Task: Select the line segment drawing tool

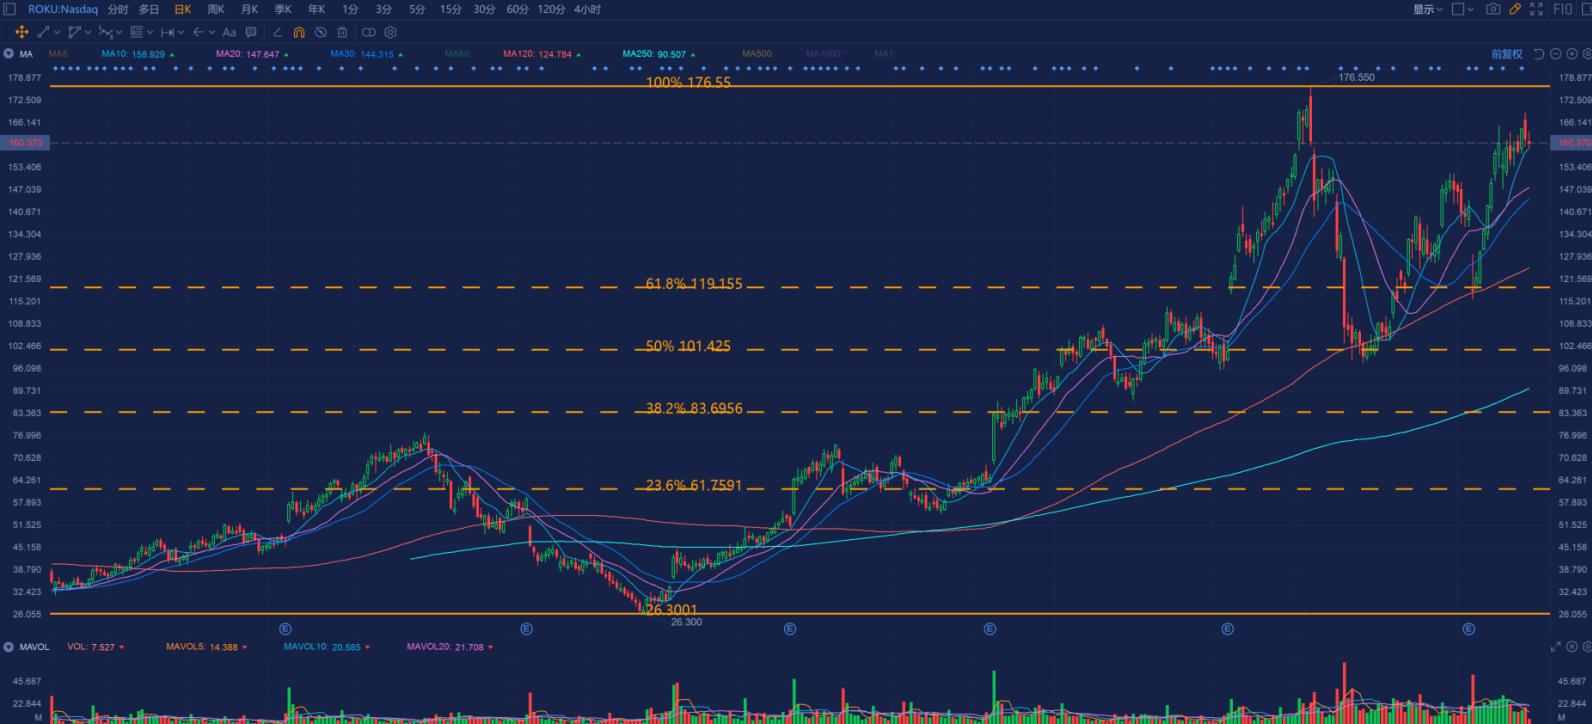Action: pos(43,32)
